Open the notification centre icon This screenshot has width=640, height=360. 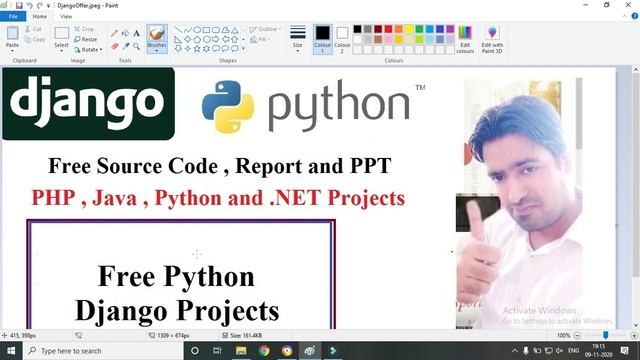624,351
